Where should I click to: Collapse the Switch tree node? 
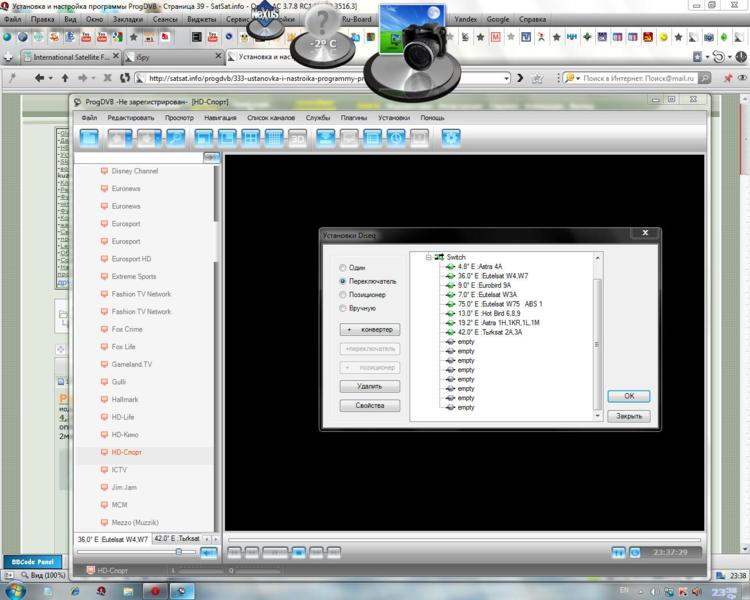pyautogui.click(x=428, y=257)
